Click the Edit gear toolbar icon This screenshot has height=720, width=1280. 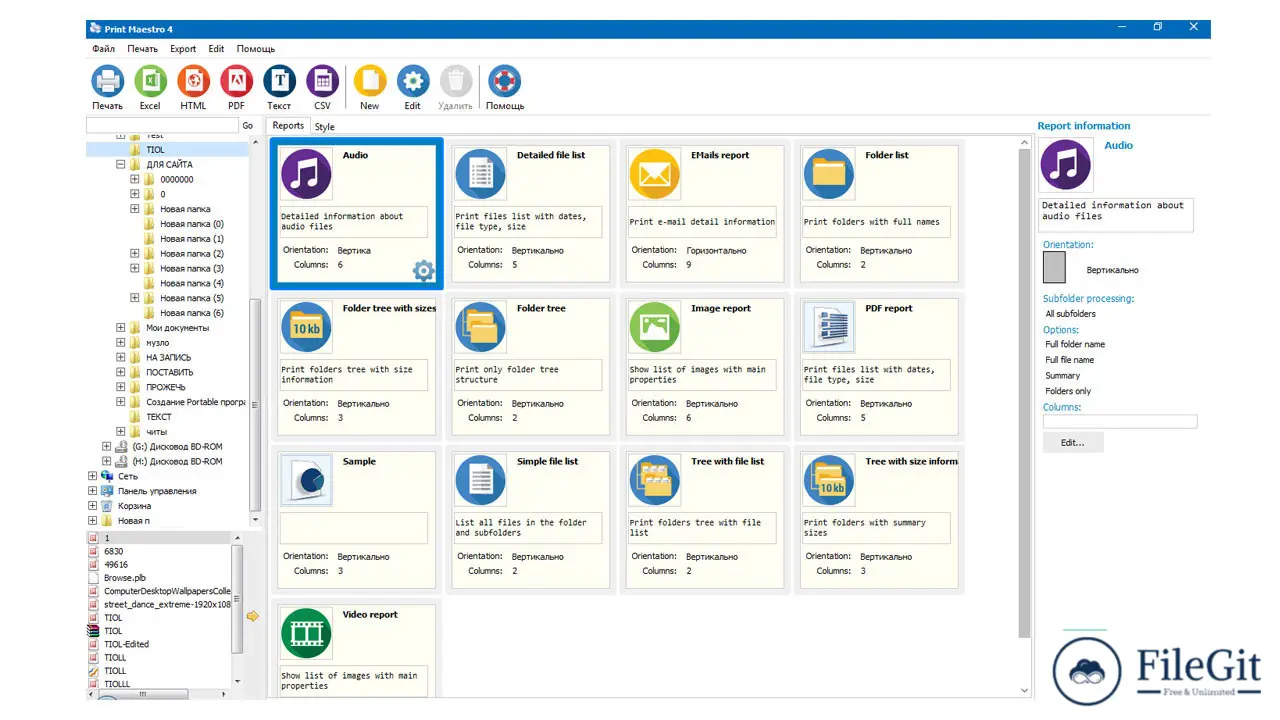(412, 81)
